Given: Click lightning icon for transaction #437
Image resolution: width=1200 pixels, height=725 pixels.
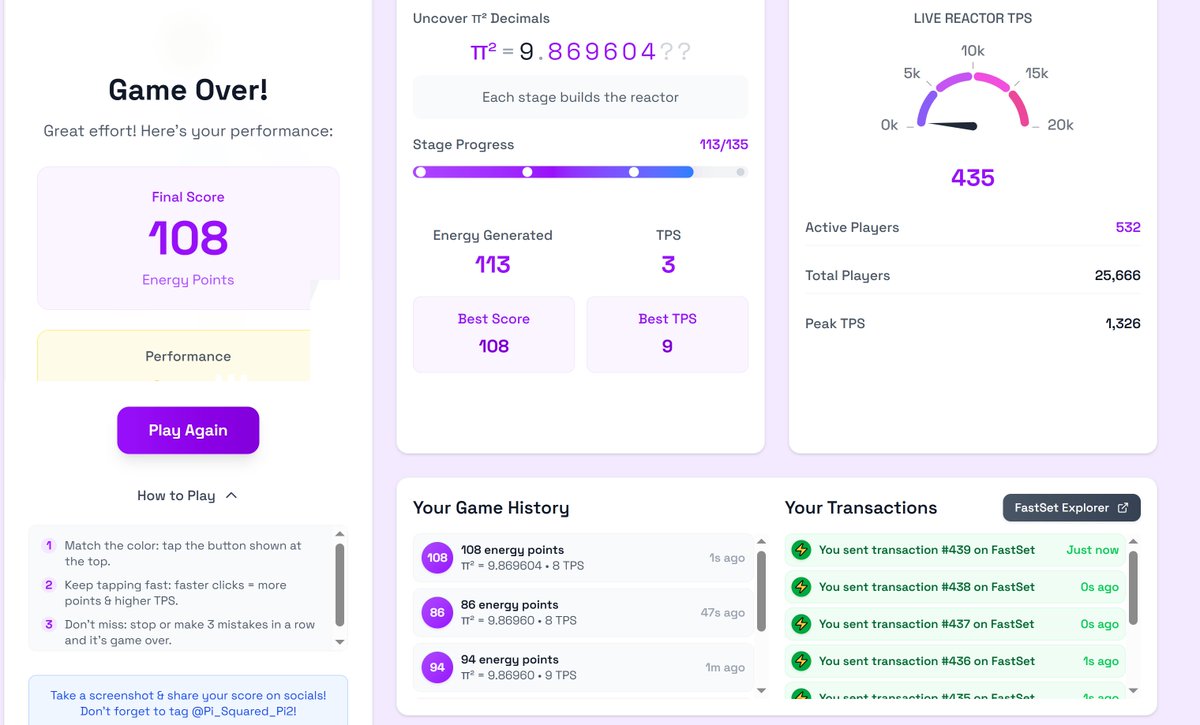Looking at the screenshot, I should [801, 624].
